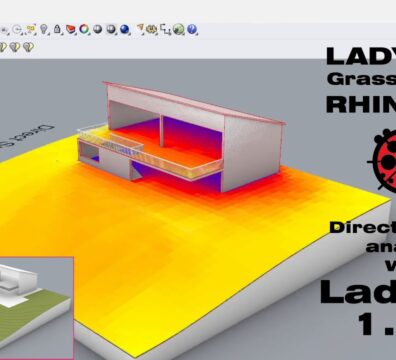396x360 pixels.
Task: Click the second gray render sphere icon
Action: (x=111, y=30)
